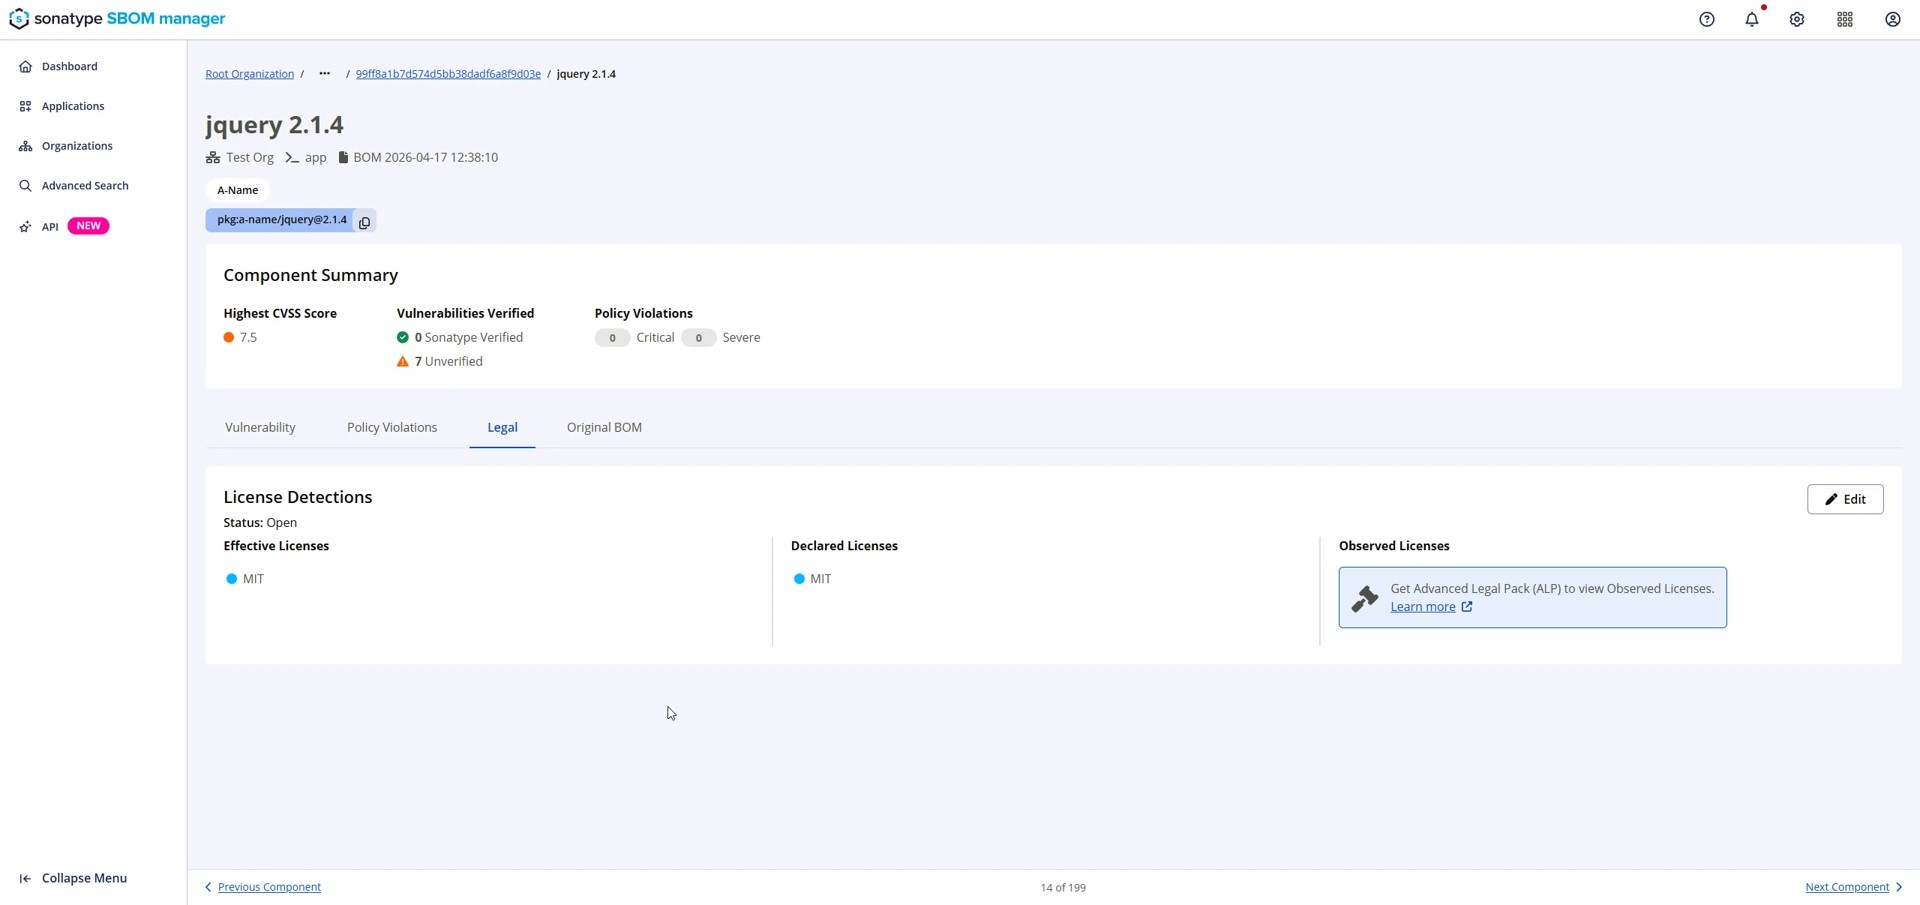Click the '0 Sonatype Verified' text

pyautogui.click(x=469, y=338)
